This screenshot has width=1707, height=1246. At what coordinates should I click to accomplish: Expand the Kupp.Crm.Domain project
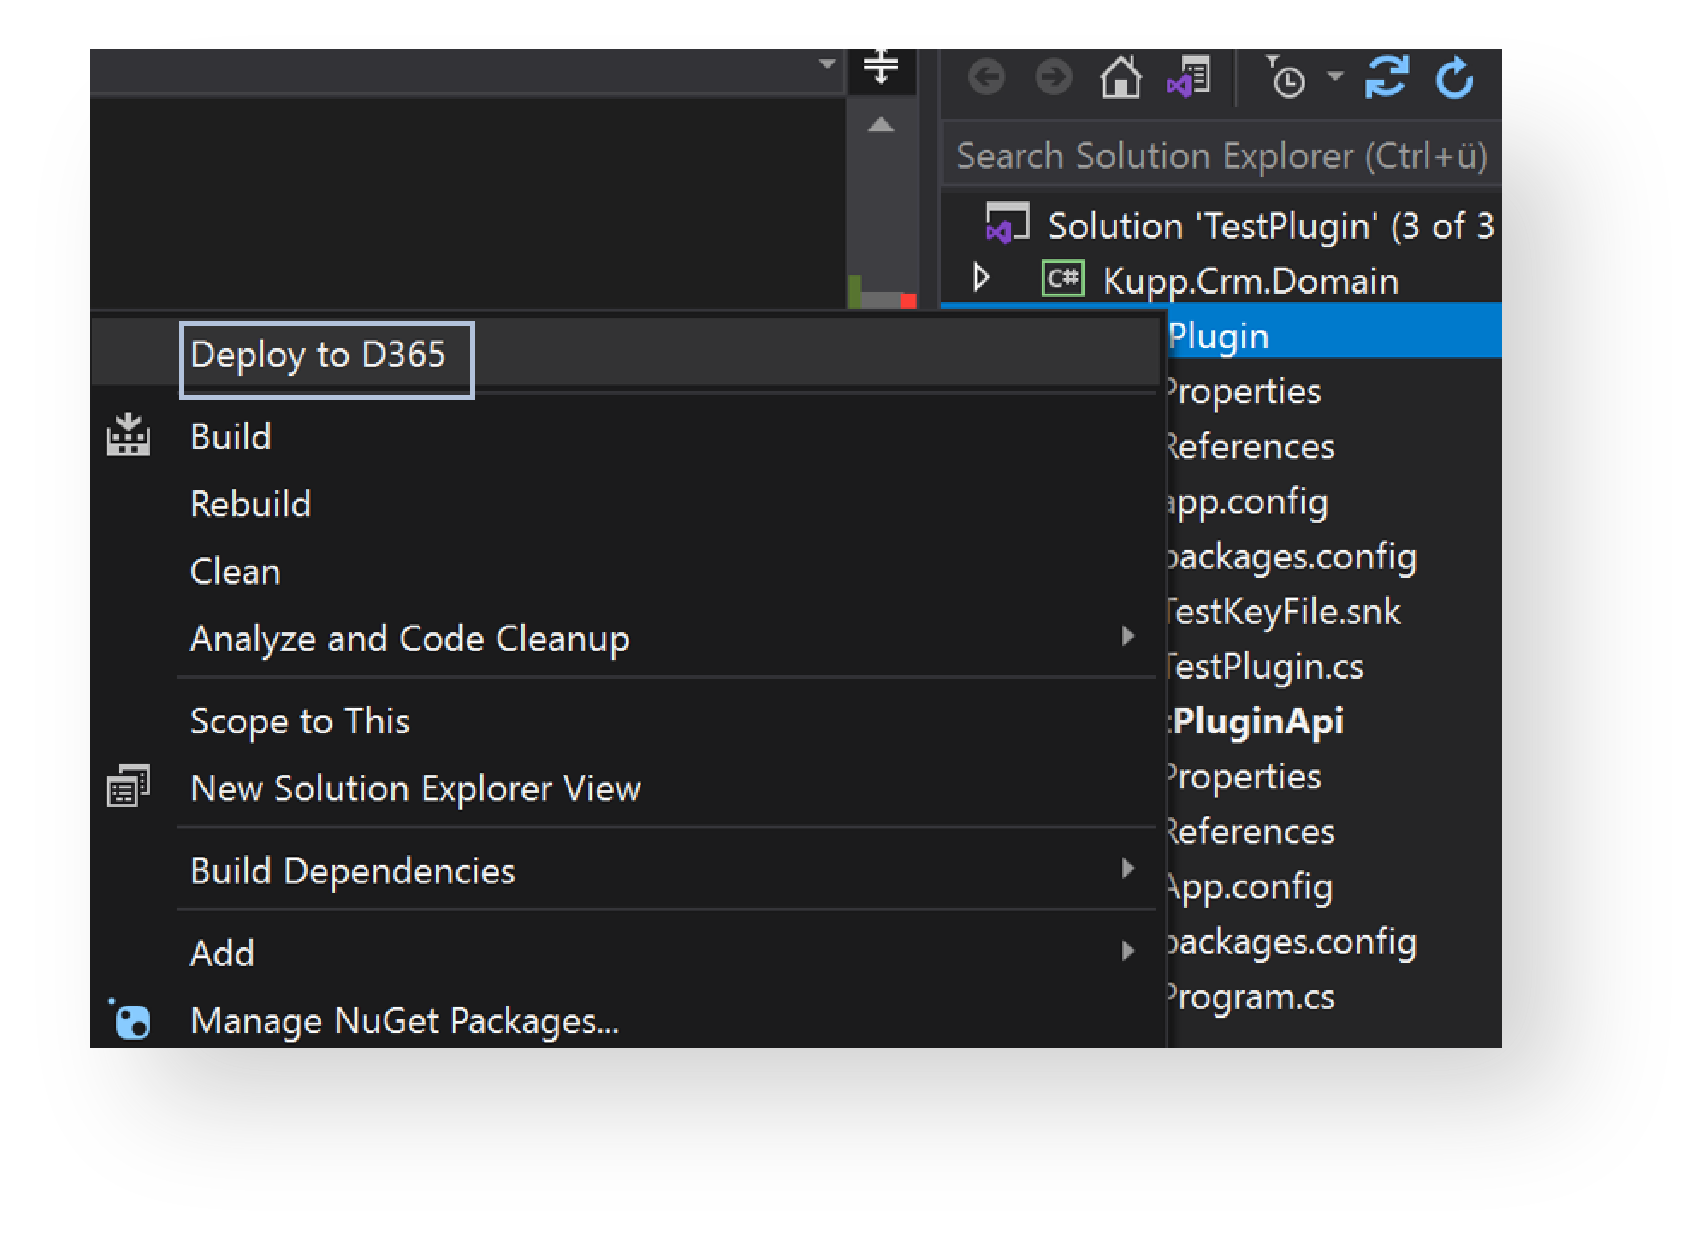[982, 277]
